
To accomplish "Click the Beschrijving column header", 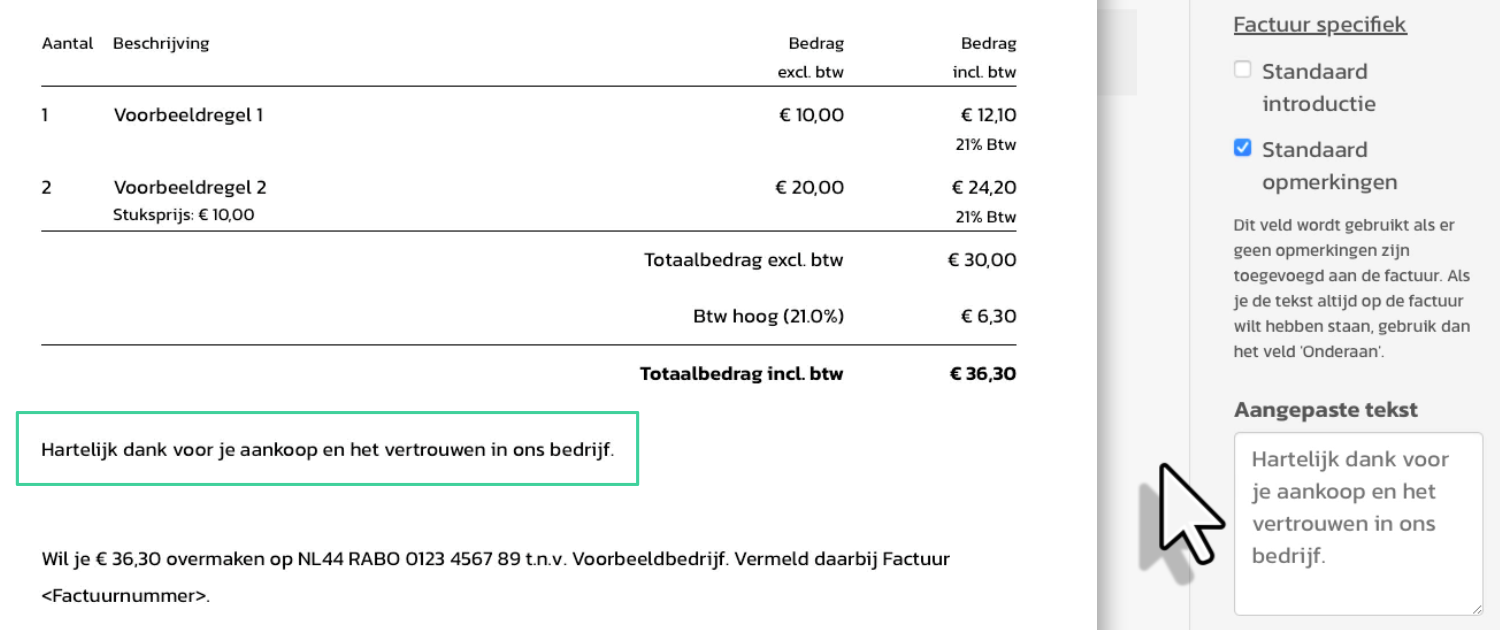I will pyautogui.click(x=162, y=43).
